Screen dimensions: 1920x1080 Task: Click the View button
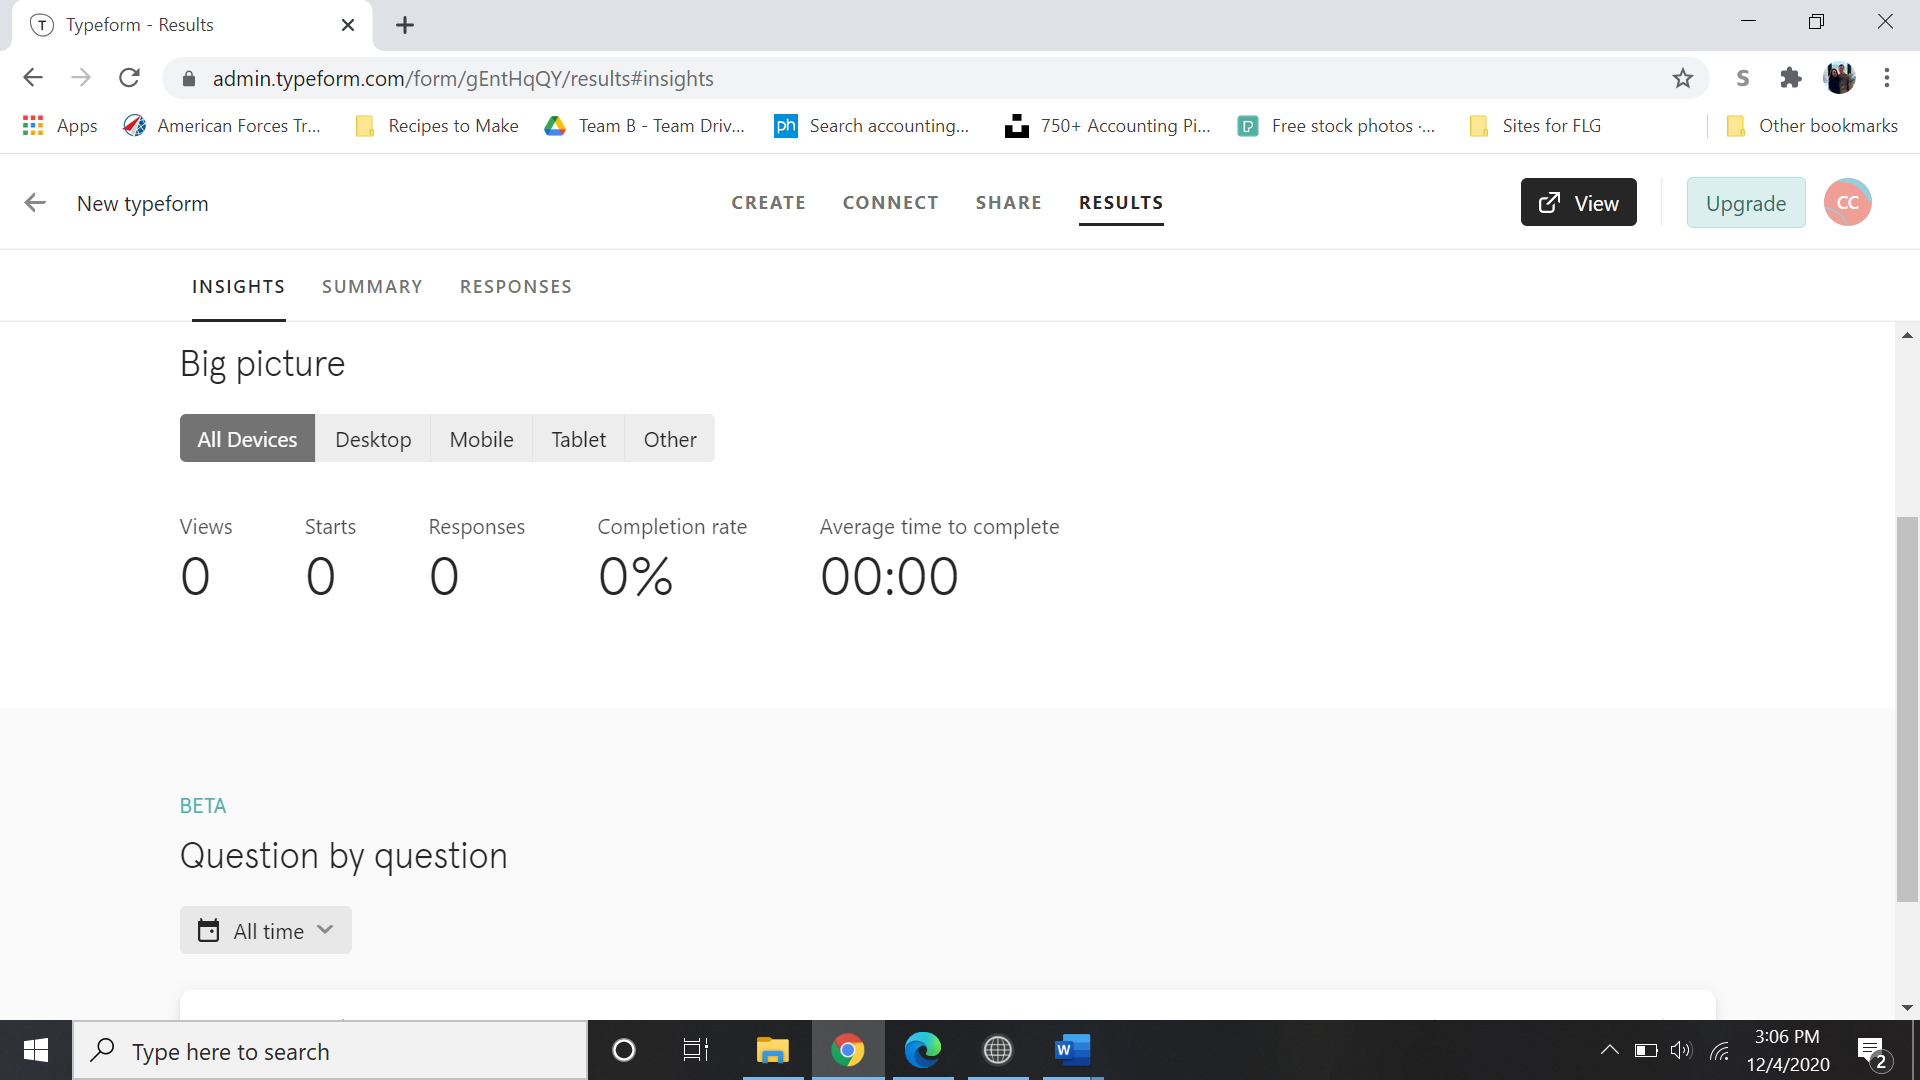click(1578, 203)
